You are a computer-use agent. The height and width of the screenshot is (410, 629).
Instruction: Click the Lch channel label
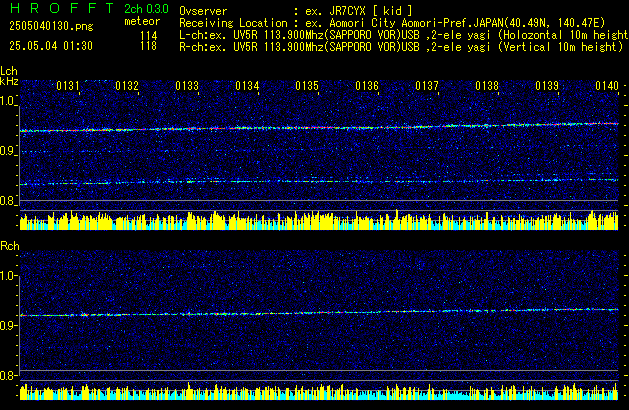tap(9, 71)
